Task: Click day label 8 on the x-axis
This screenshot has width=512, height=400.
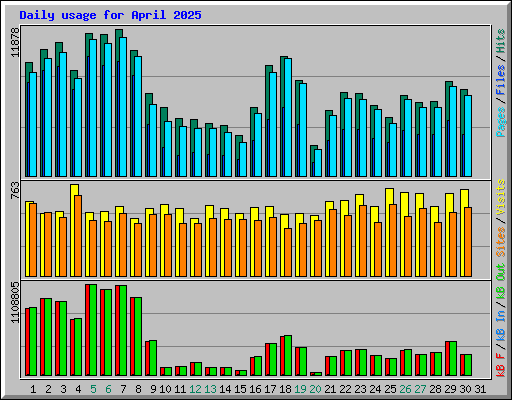Action: click(x=138, y=389)
